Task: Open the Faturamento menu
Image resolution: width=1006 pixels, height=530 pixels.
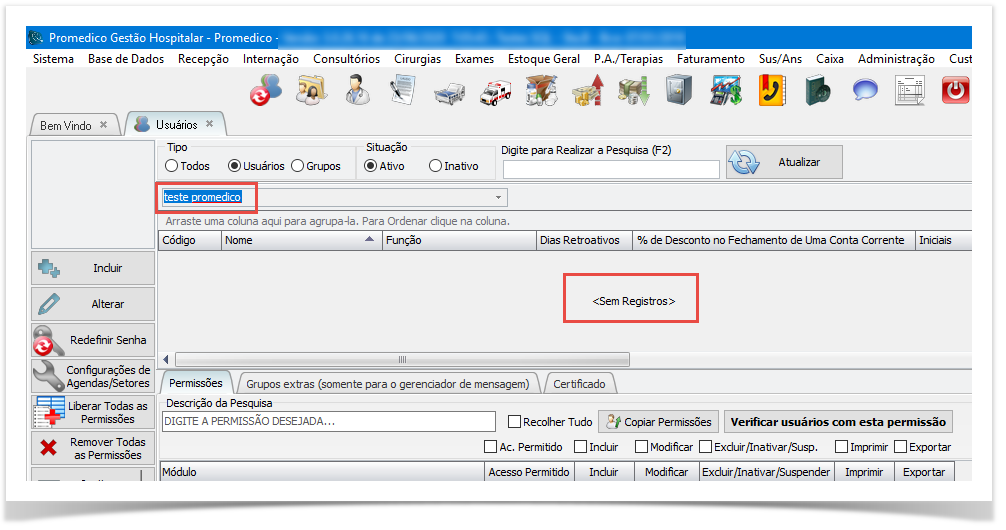Action: pyautogui.click(x=710, y=59)
